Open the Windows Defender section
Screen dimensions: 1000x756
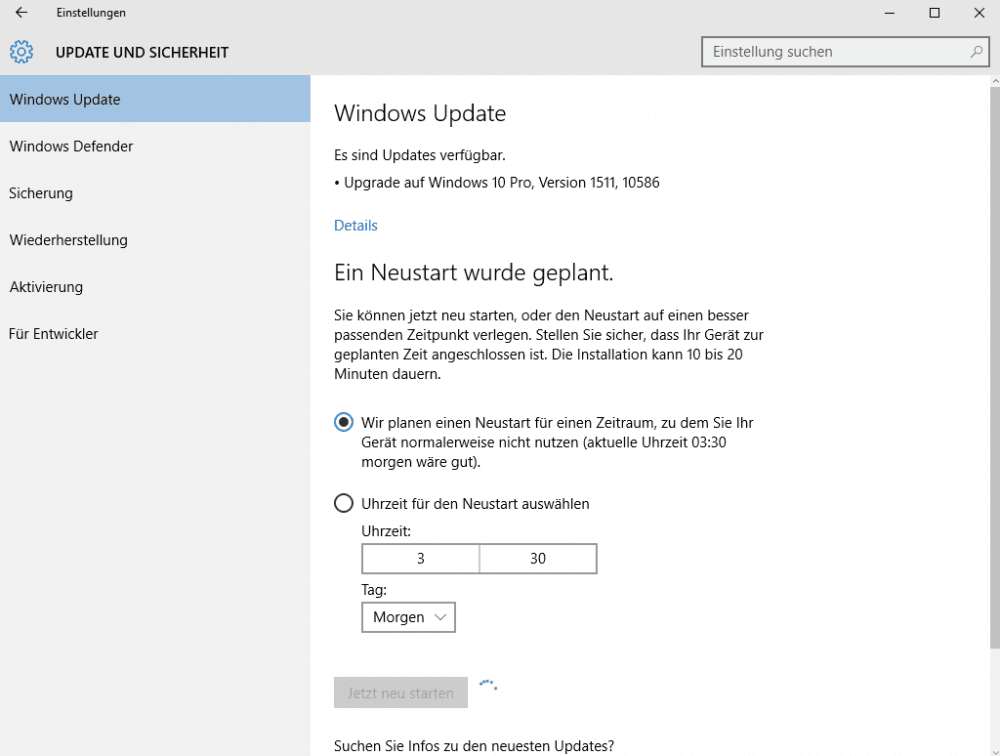click(x=155, y=146)
